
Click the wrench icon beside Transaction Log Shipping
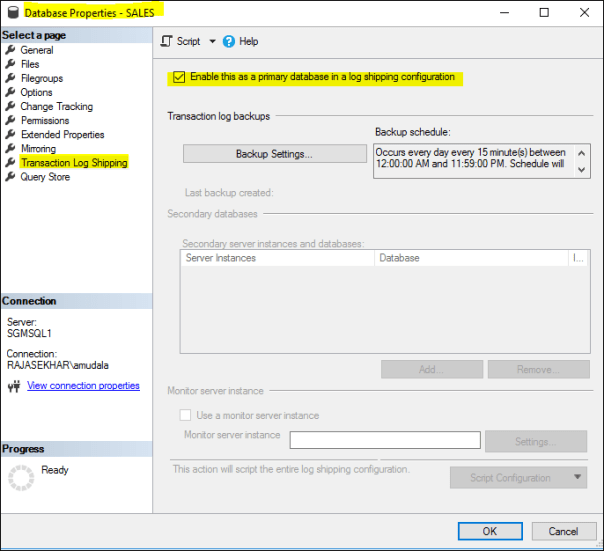point(10,162)
